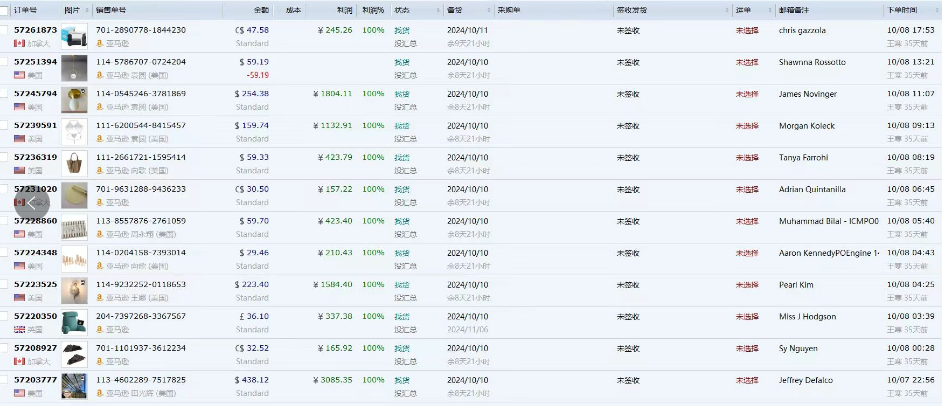Click UK flag under order 57220350

(x=19, y=330)
